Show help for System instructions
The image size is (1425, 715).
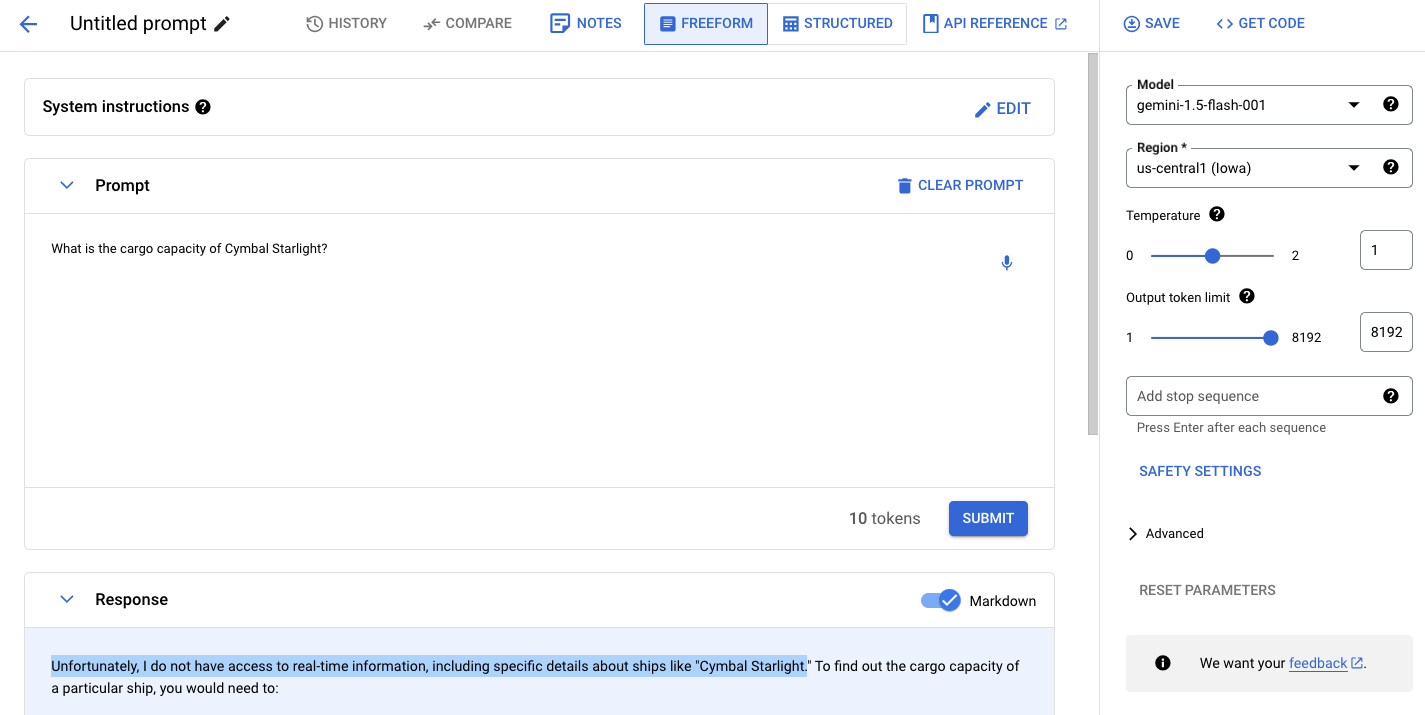(203, 107)
